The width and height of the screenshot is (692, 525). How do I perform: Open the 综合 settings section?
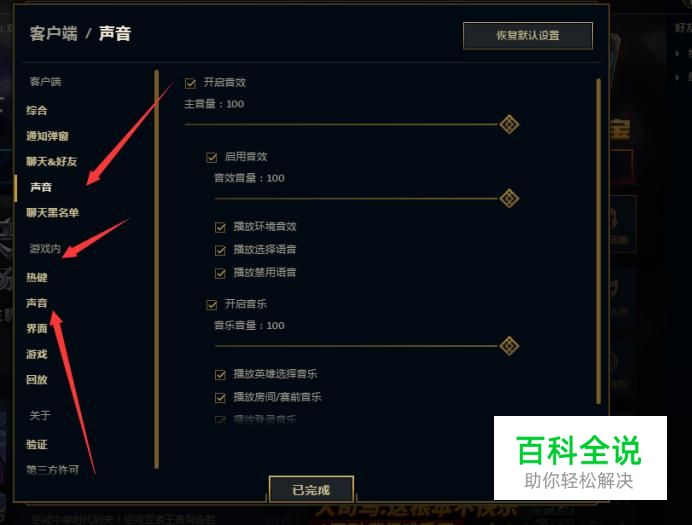(37, 110)
